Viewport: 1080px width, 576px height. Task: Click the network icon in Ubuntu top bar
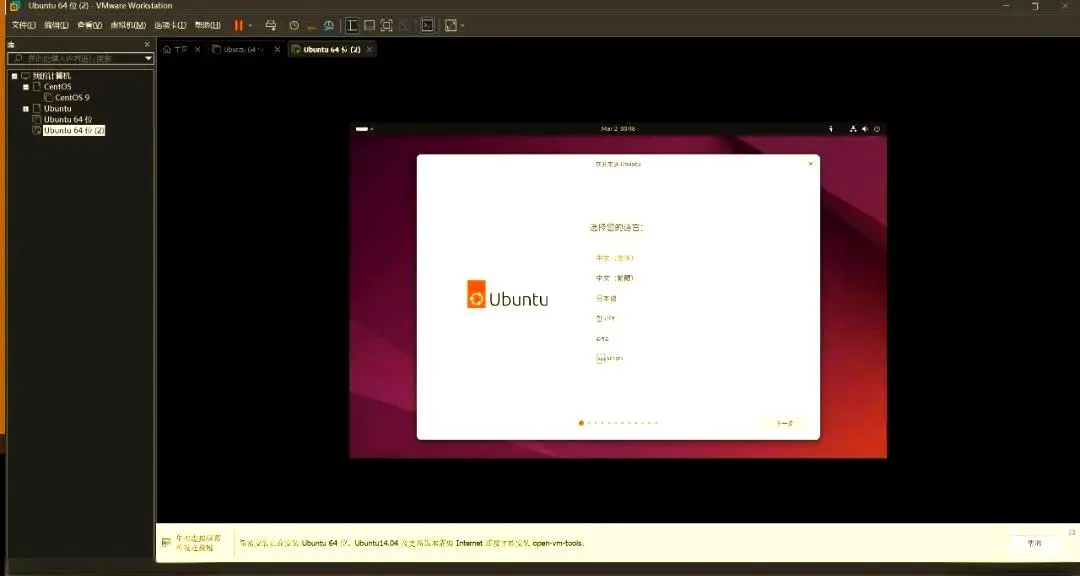click(x=854, y=129)
